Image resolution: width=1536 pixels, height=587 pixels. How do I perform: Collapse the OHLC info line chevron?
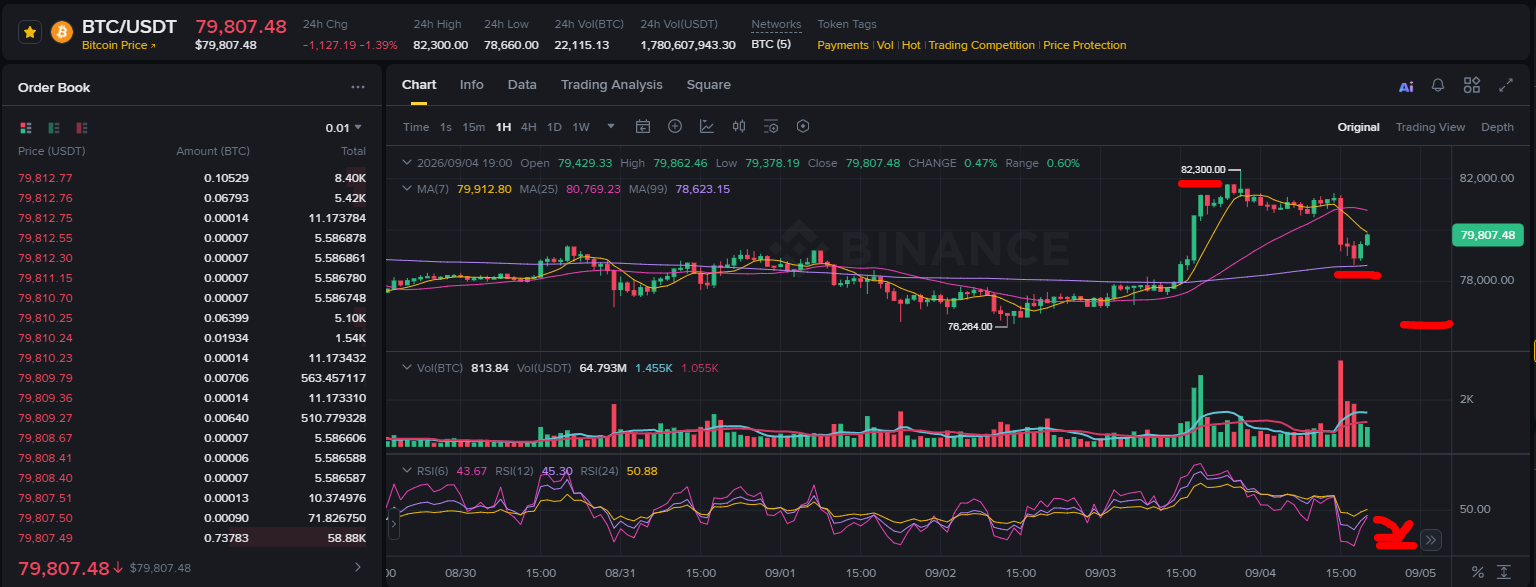[406, 162]
